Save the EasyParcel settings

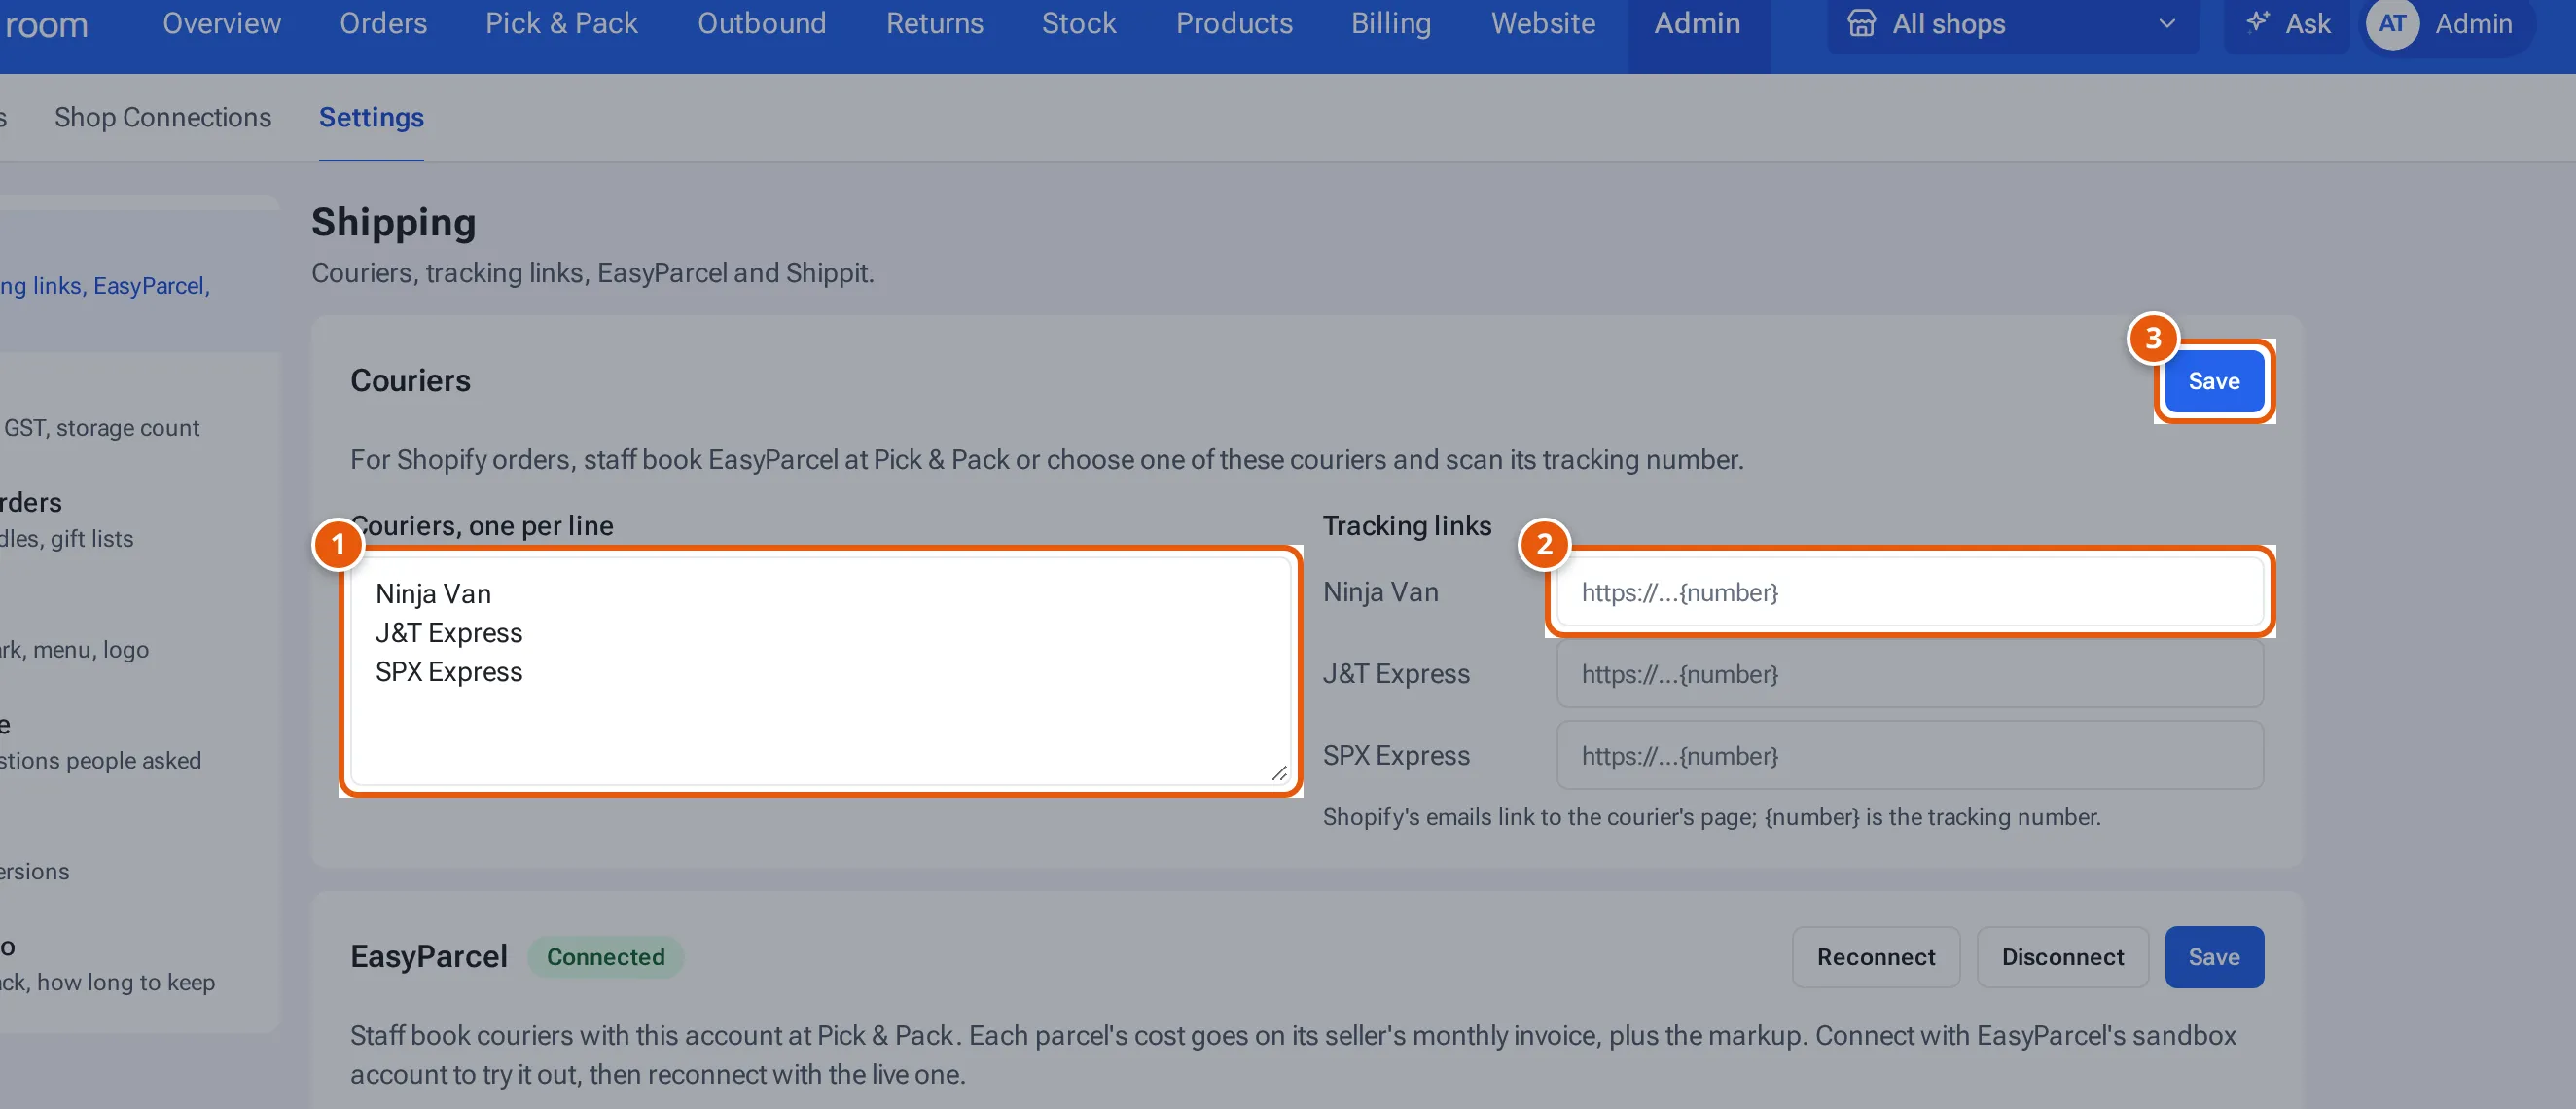pos(2214,957)
